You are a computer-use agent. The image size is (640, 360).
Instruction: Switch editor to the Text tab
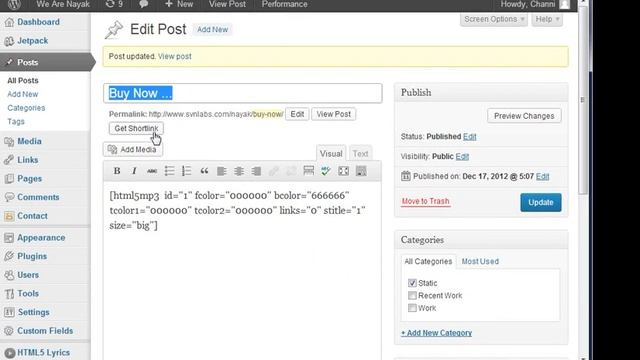click(x=360, y=153)
